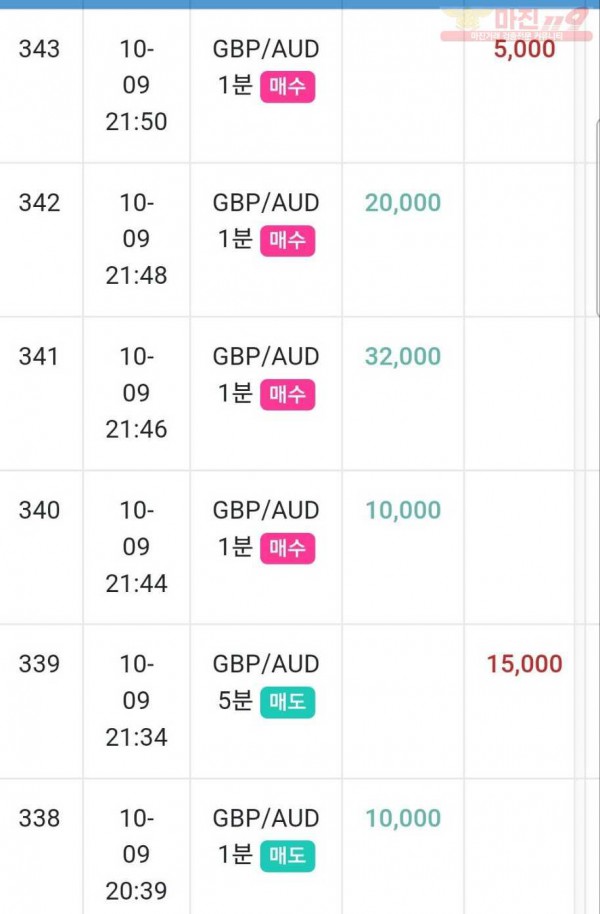The image size is (600, 914).
Task: Click row number 338
Action: click(x=39, y=818)
